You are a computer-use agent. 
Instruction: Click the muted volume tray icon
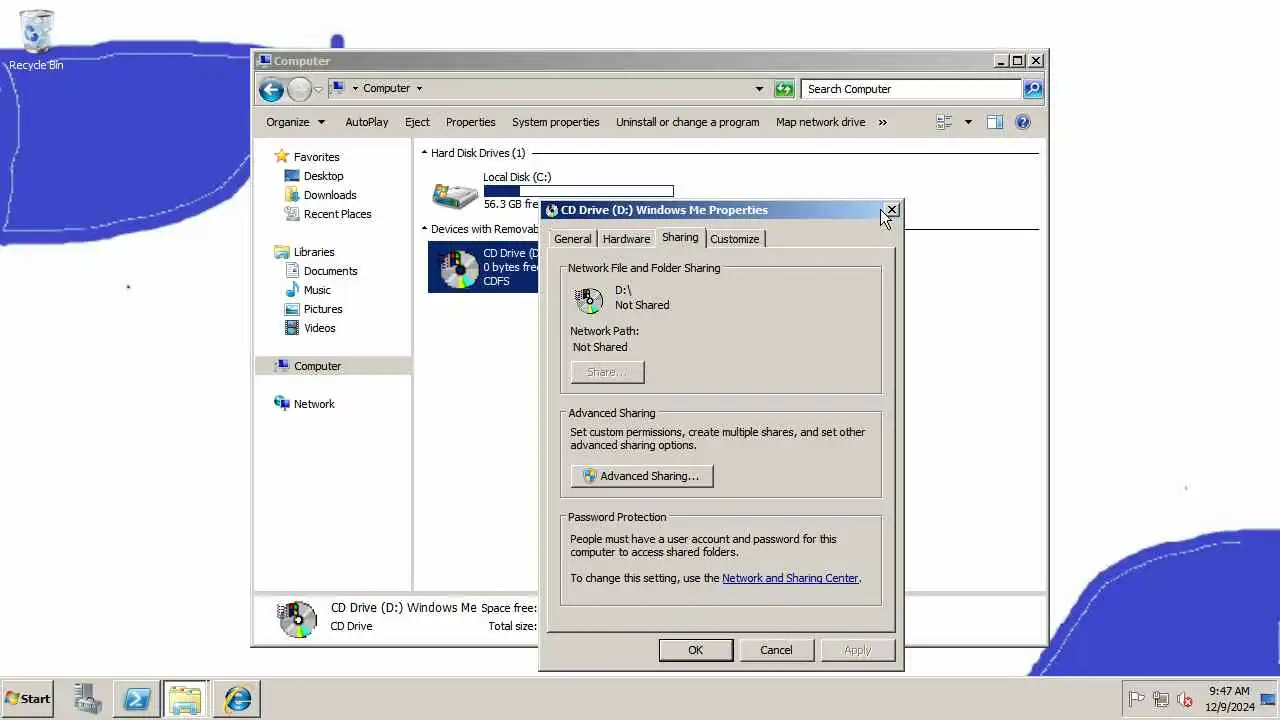(x=1184, y=699)
